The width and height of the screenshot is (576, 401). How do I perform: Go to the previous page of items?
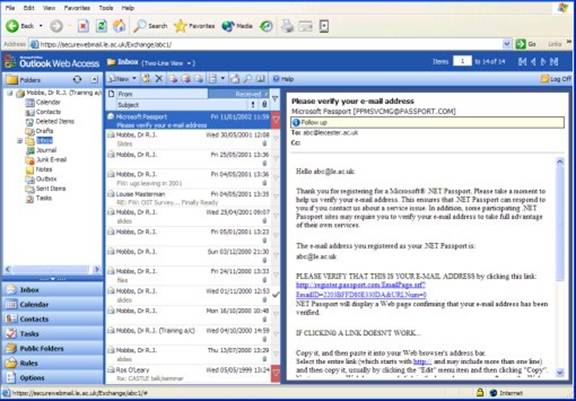pyautogui.click(x=533, y=62)
